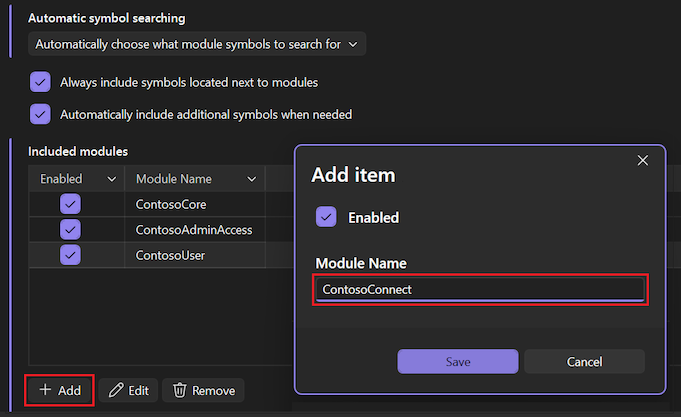Uncheck the ContosoUser module row
681x417 pixels.
click(x=70, y=255)
